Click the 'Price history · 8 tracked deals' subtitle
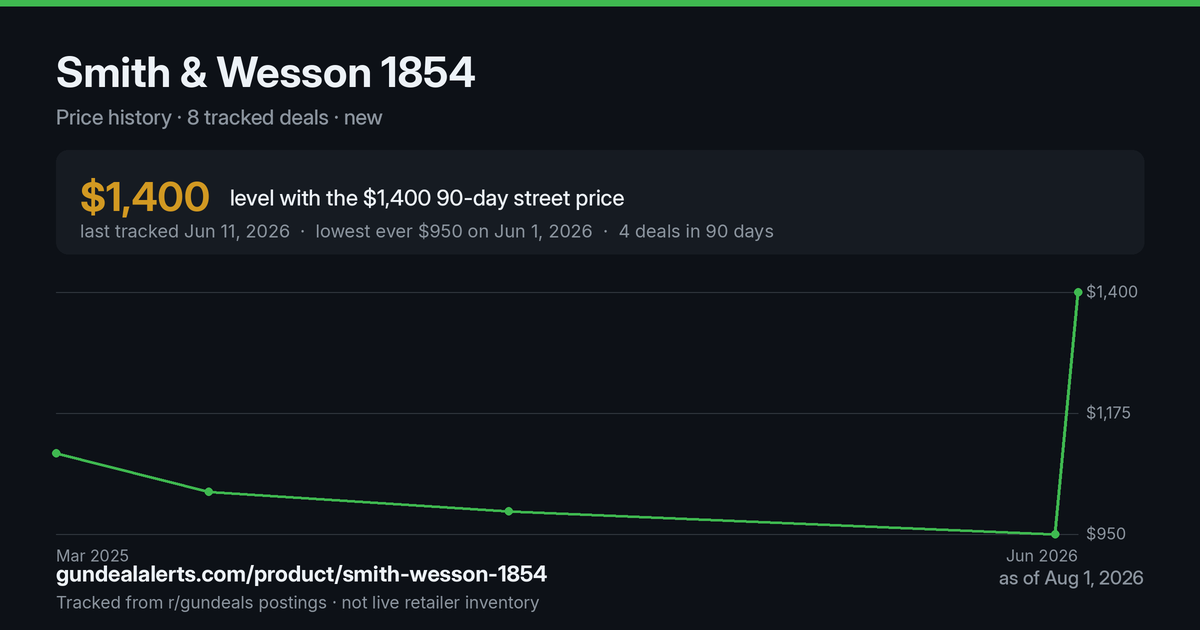 (192, 117)
